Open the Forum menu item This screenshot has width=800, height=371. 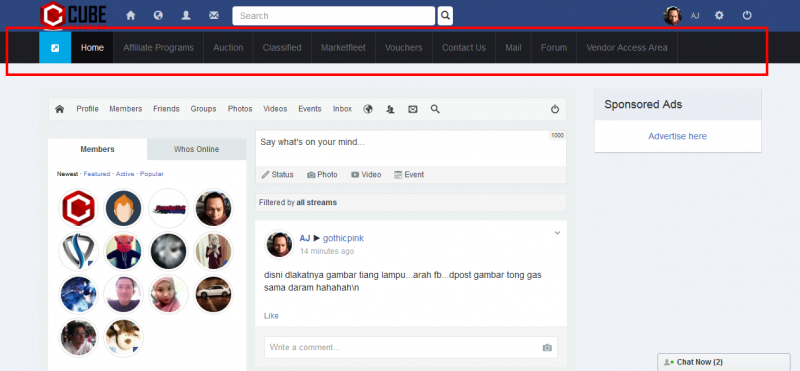click(554, 47)
